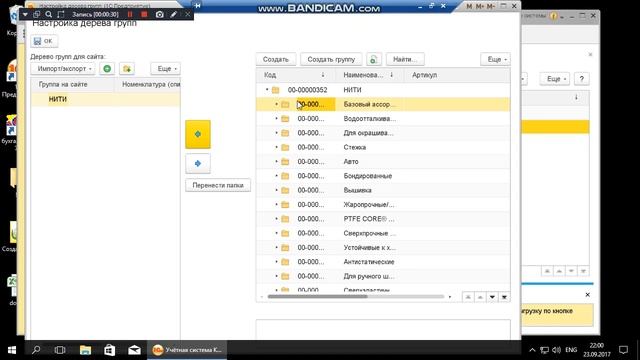Click the Группа на сайте column header
This screenshot has width=640, height=360.
73,84
